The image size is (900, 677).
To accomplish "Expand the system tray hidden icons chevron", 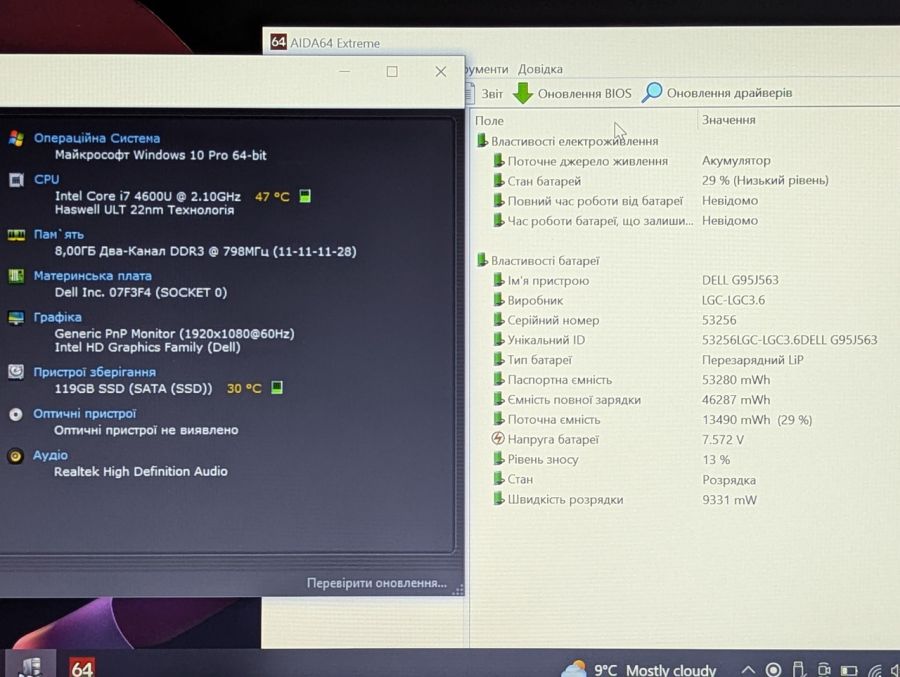I will coord(748,670).
